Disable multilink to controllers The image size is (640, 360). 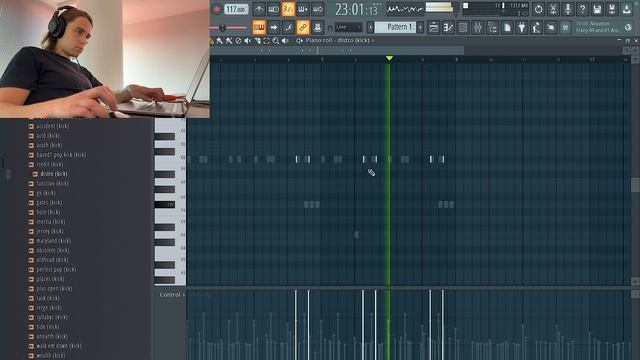303,27
